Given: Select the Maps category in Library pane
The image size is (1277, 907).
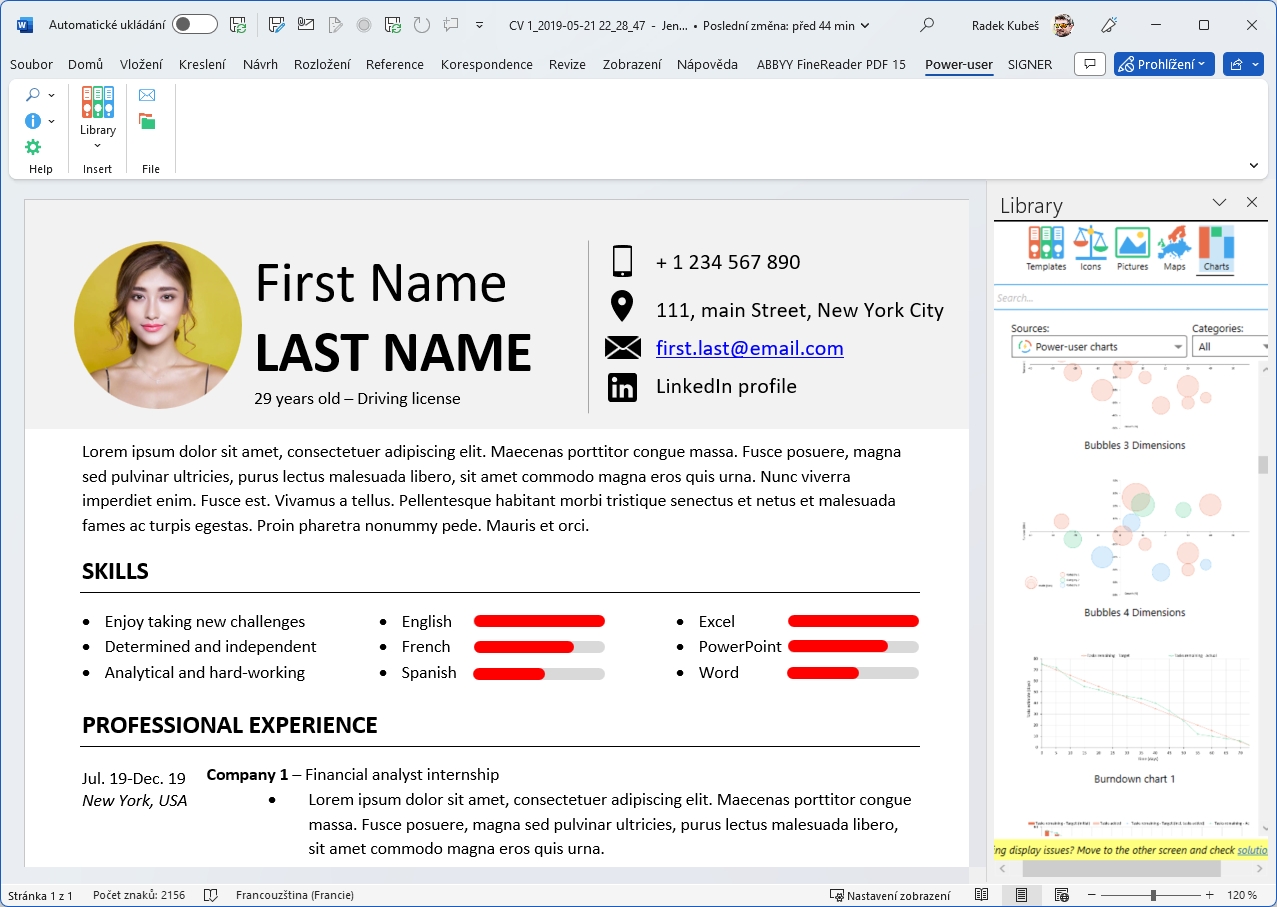Looking at the screenshot, I should pos(1174,248).
